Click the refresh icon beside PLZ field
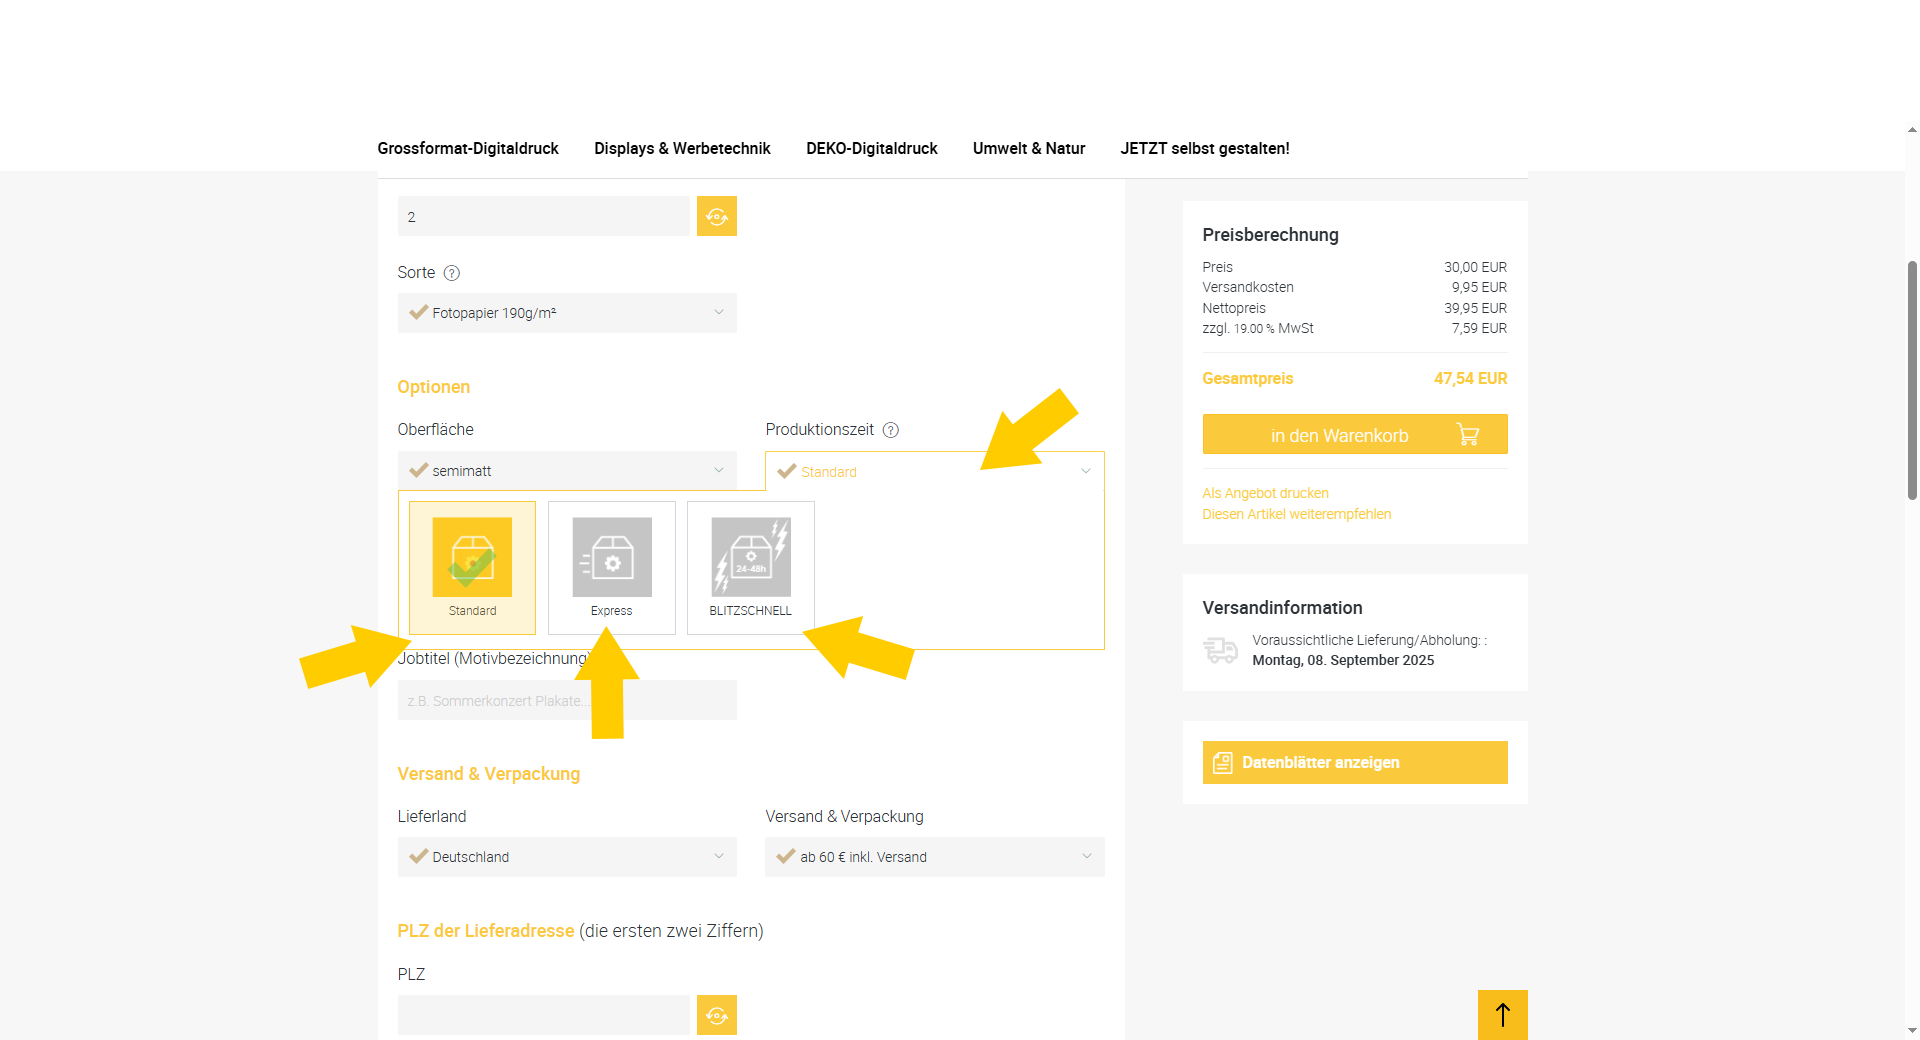Screen dimensions: 1920x1040 [716, 1015]
